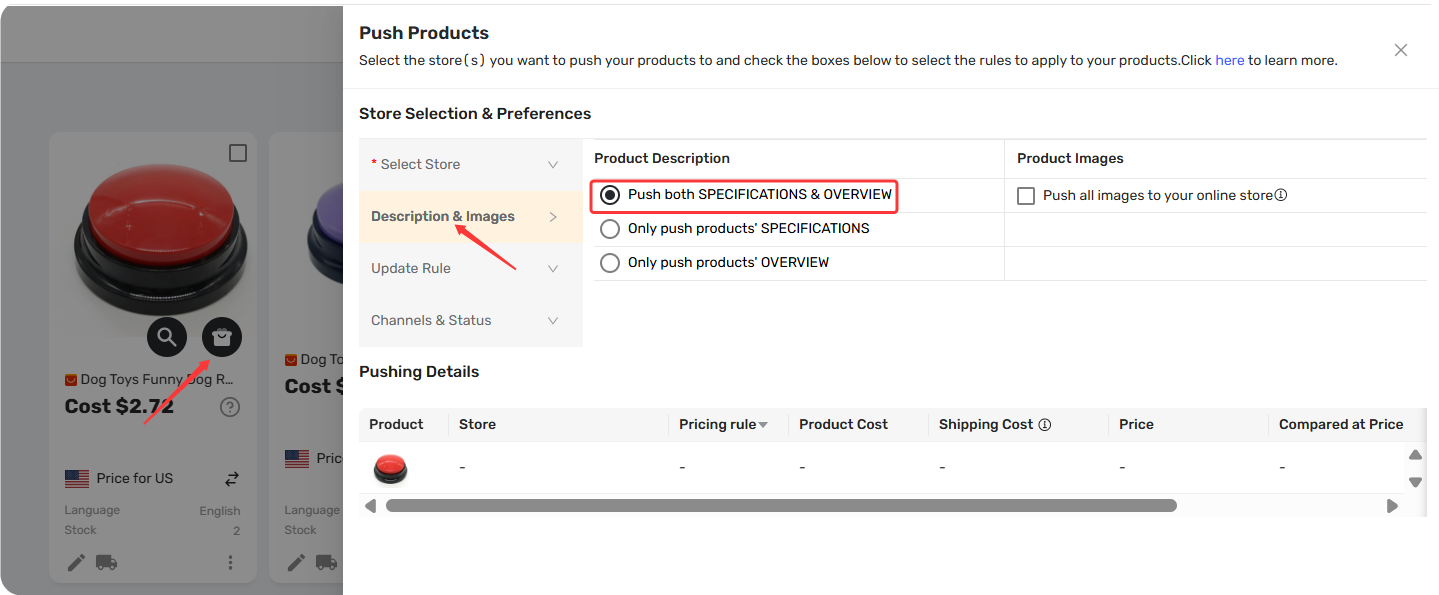Click the pencil edit icon on first product card

(x=76, y=562)
